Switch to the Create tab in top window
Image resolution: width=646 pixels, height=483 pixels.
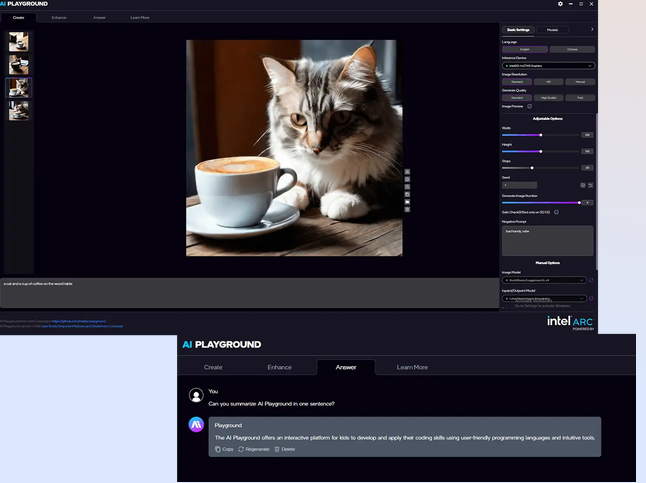[19, 18]
